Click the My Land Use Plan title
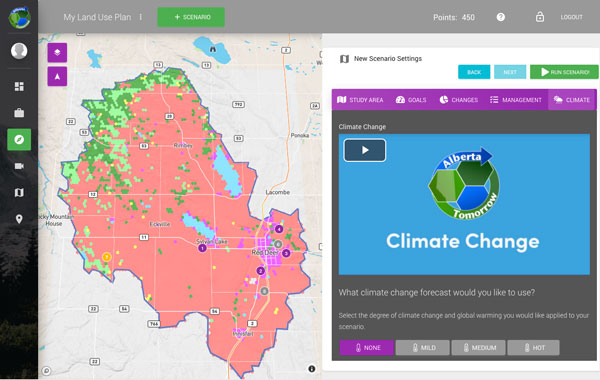The height and width of the screenshot is (380, 600). coord(97,17)
